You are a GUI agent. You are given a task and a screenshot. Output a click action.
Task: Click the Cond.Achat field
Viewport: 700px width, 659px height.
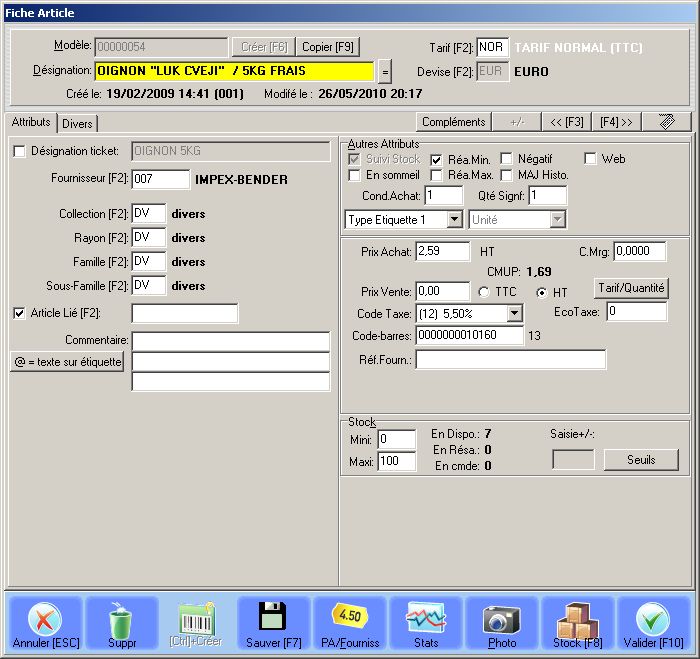[444, 196]
